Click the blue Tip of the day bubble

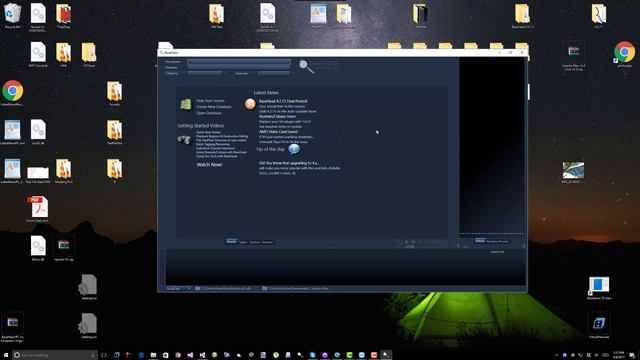coord(293,149)
